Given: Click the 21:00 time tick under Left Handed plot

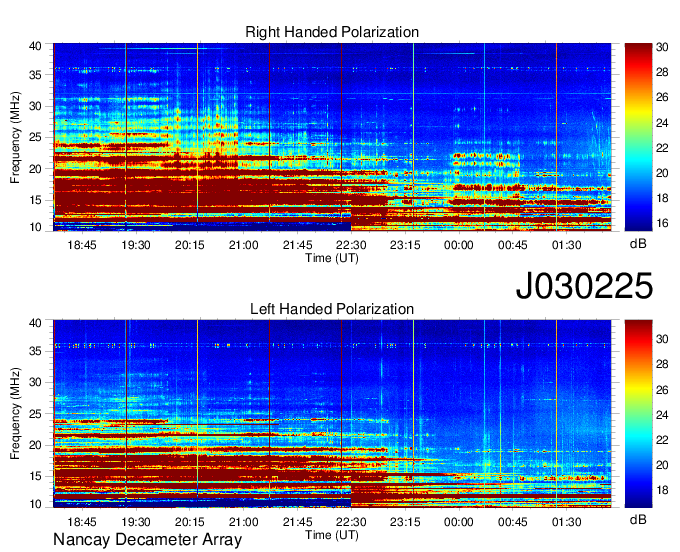Looking at the screenshot, I should coord(243,522).
